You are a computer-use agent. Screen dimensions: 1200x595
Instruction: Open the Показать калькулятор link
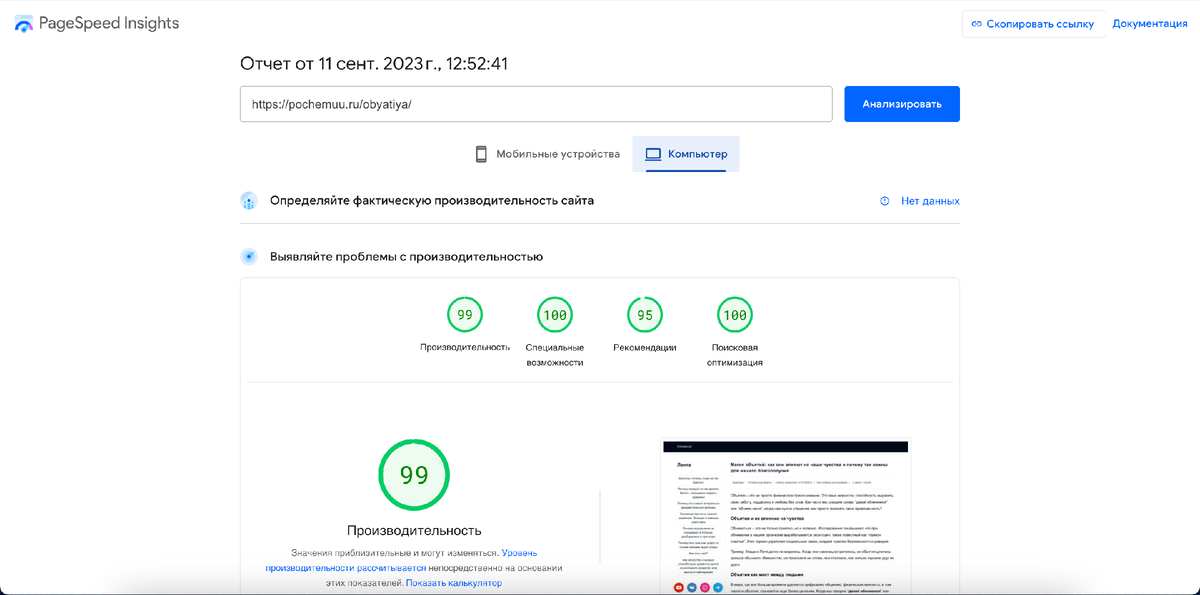(454, 583)
